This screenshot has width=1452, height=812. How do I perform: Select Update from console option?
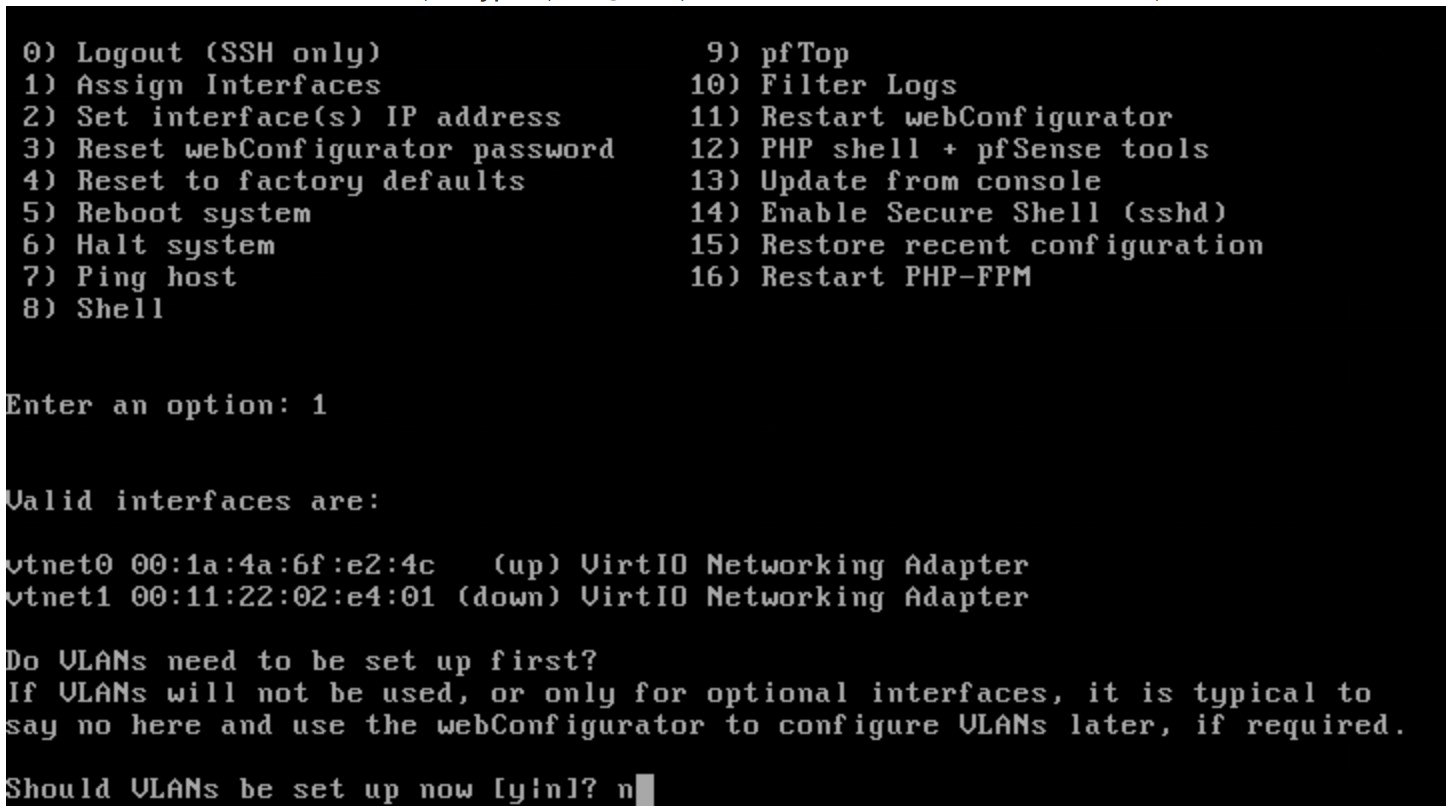[895, 181]
